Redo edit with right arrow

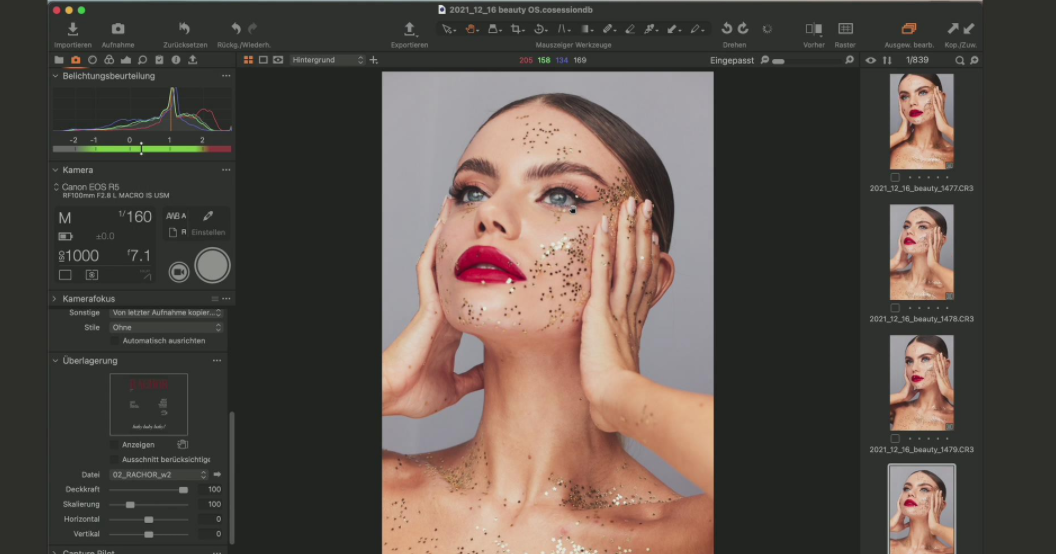[253, 28]
